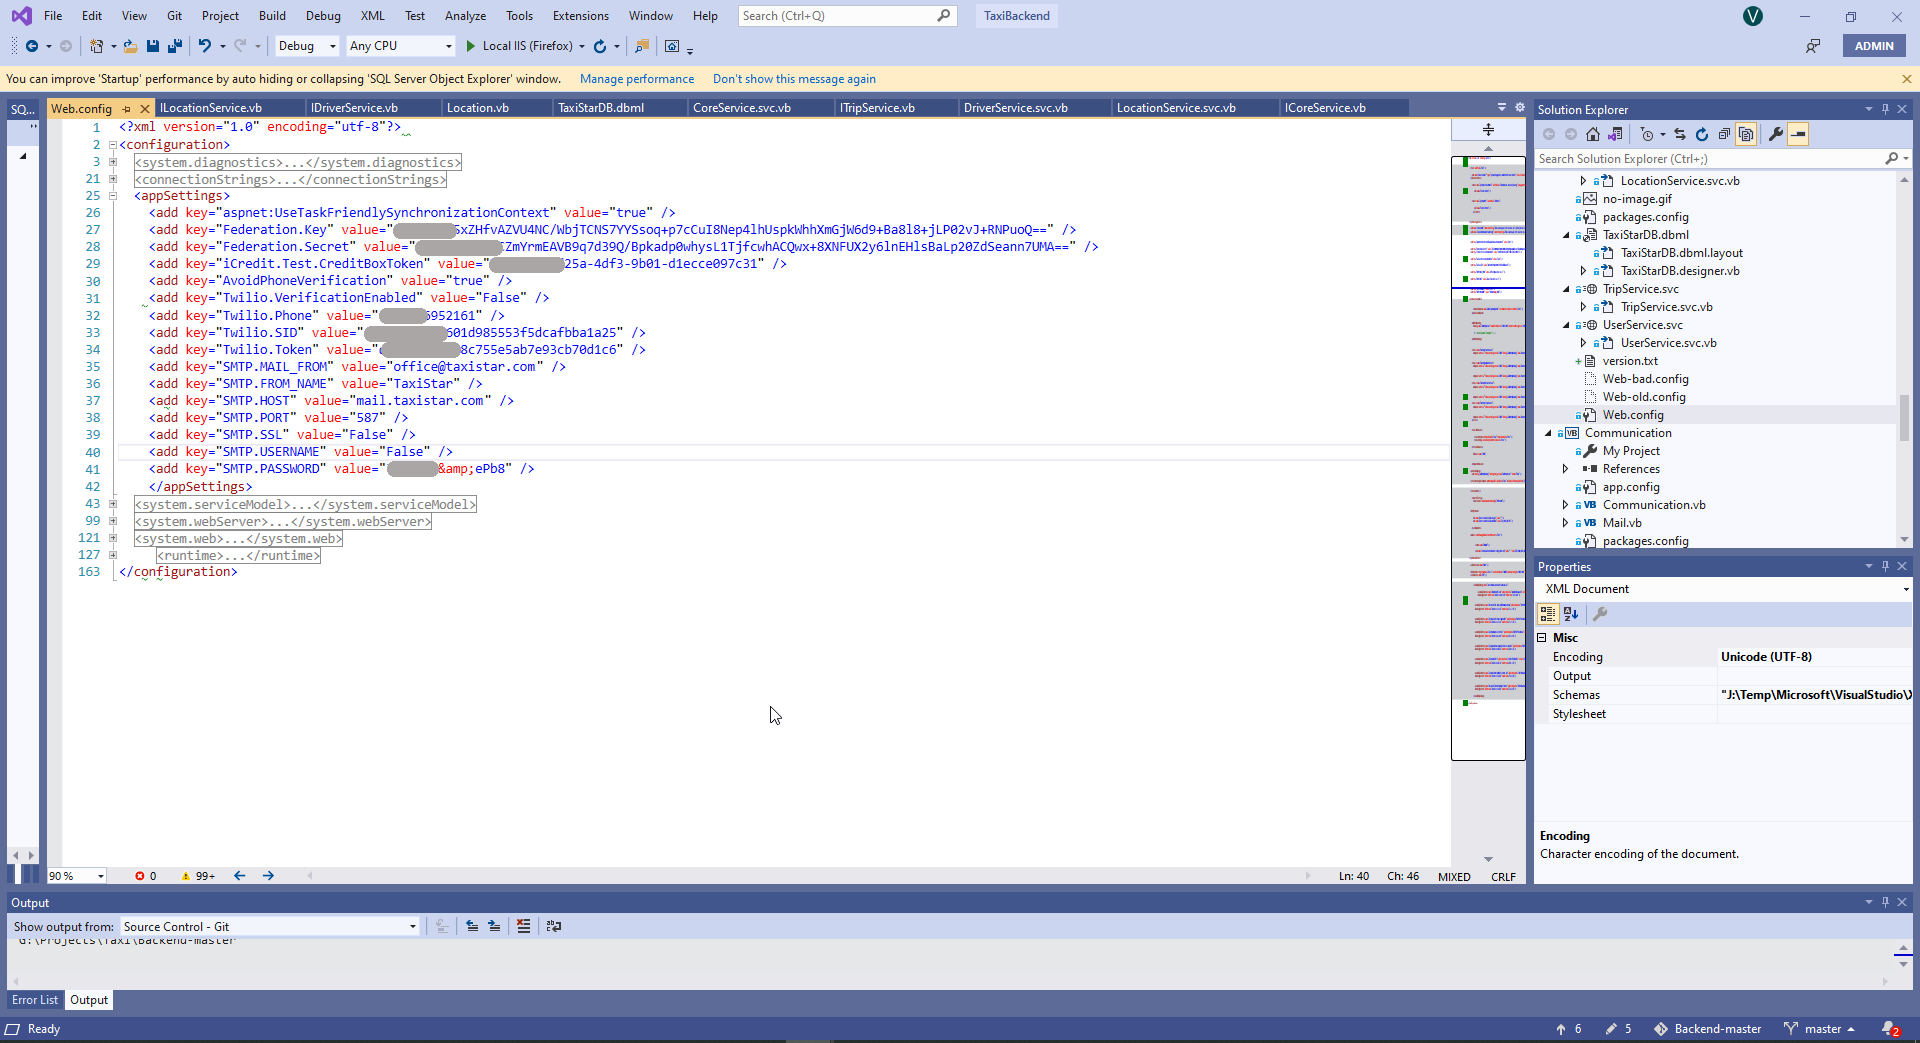Viewport: 1920px width, 1043px height.
Task: Expand the collapsed system.serviceModel section
Action: pyautogui.click(x=113, y=504)
